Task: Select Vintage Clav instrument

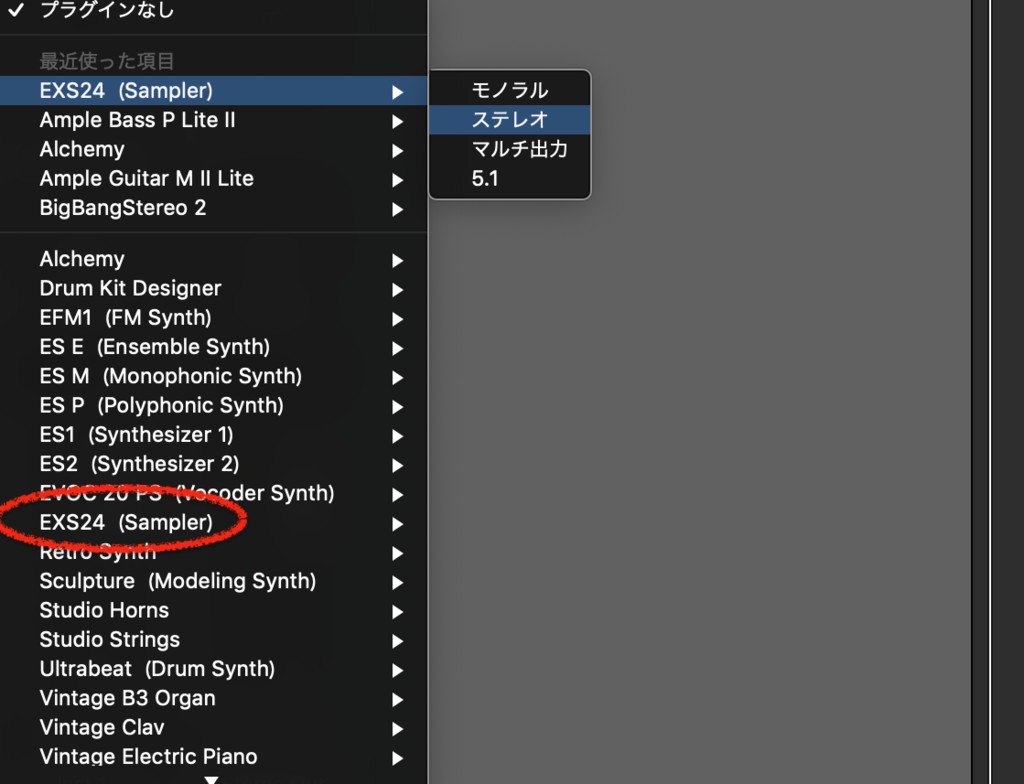Action: coord(214,728)
